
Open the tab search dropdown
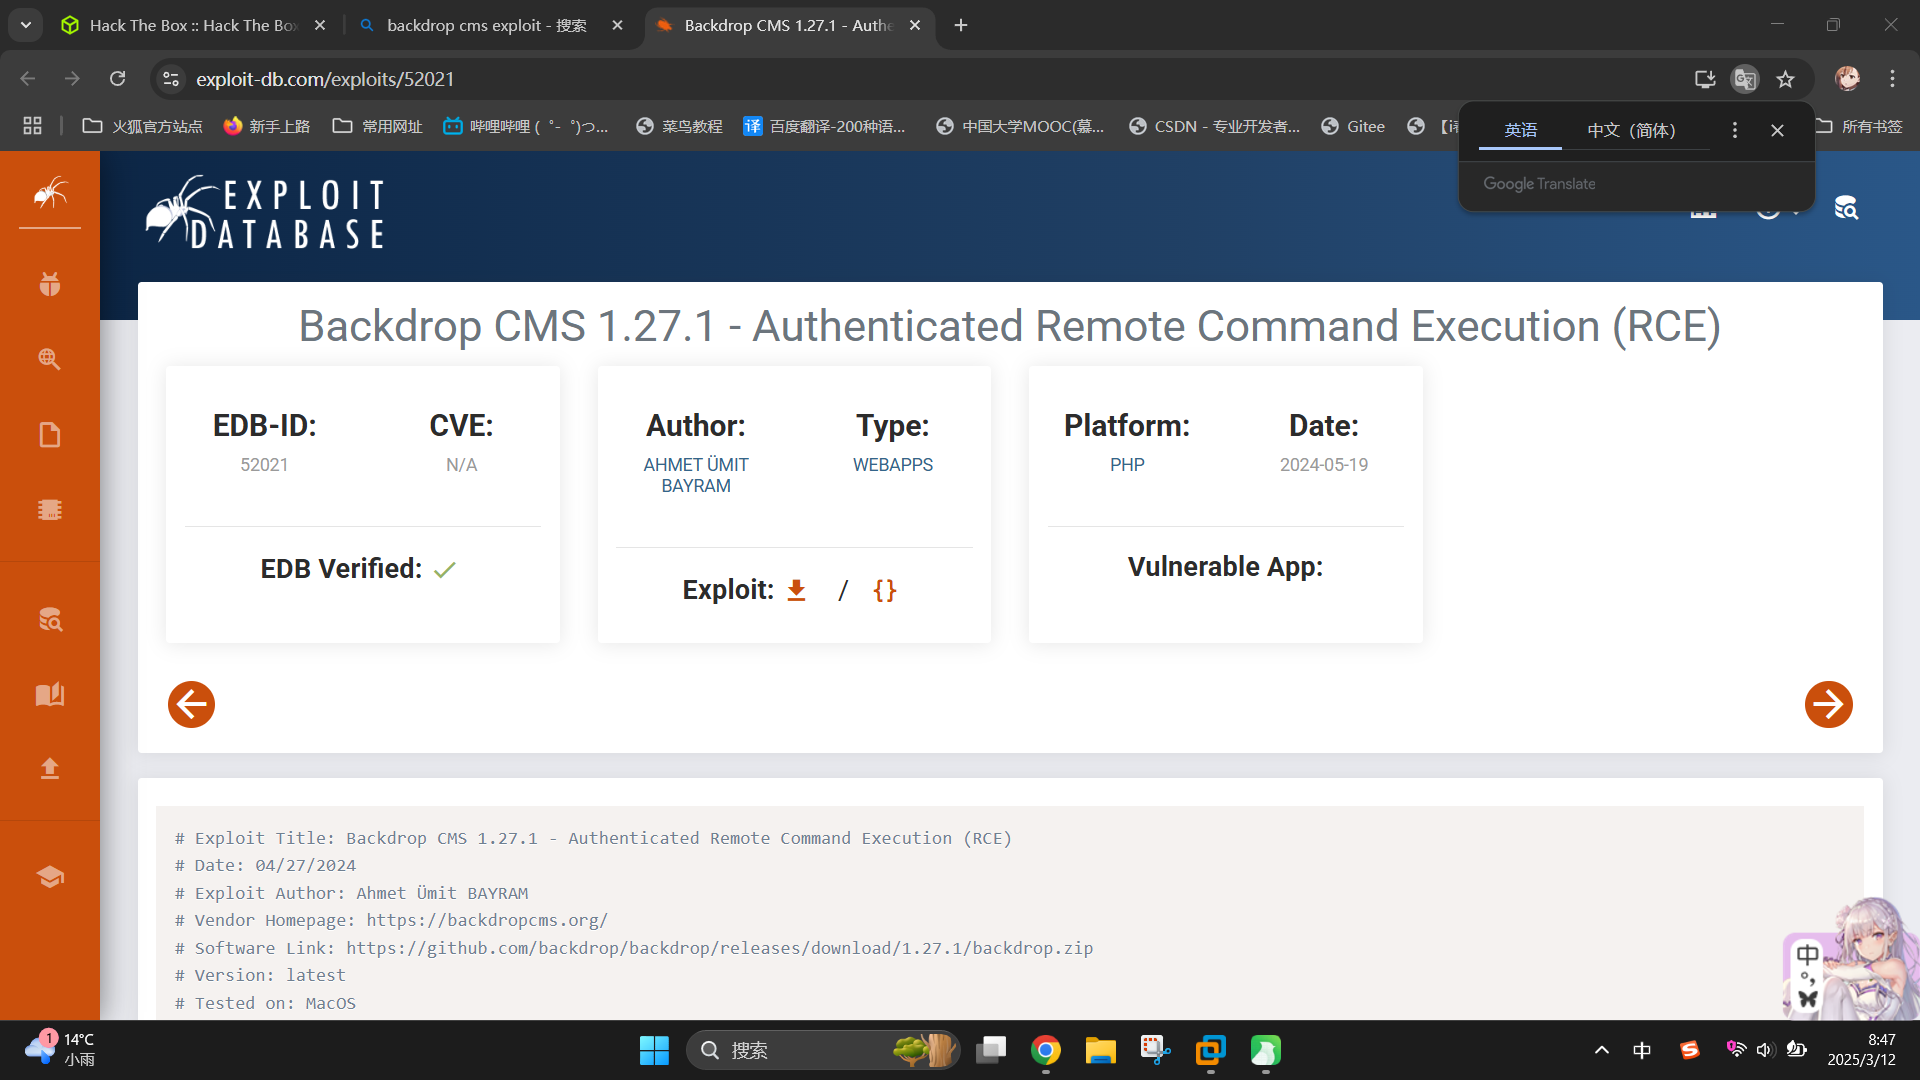[x=26, y=25]
